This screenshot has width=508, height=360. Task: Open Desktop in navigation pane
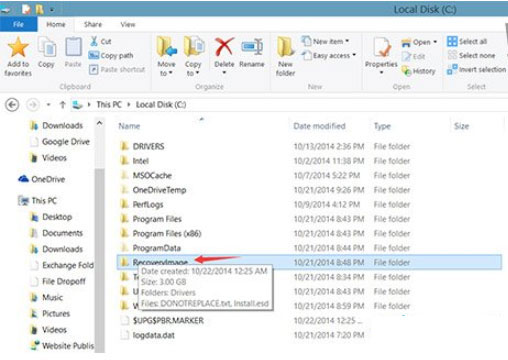[57, 217]
